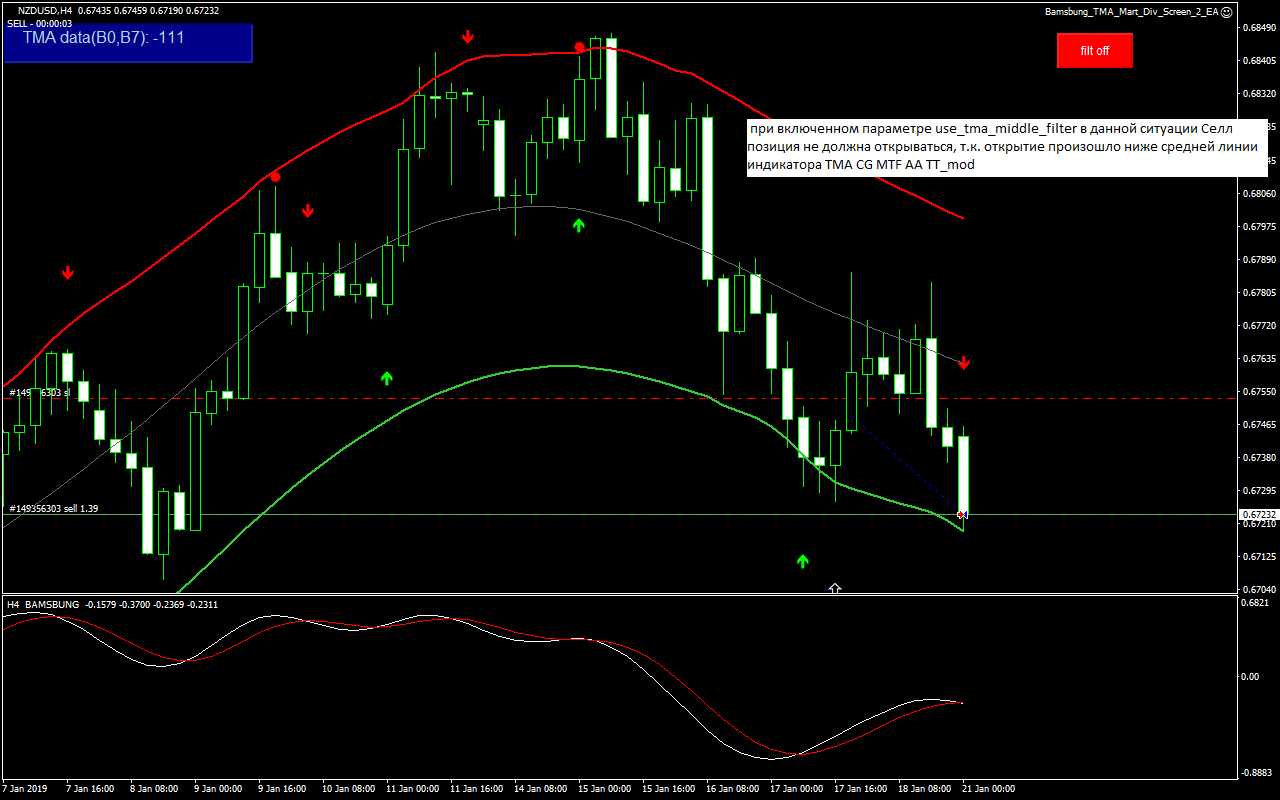Select green up arrow below 11 Jan 00:00 candles
This screenshot has width=1280, height=800.
coord(387,378)
